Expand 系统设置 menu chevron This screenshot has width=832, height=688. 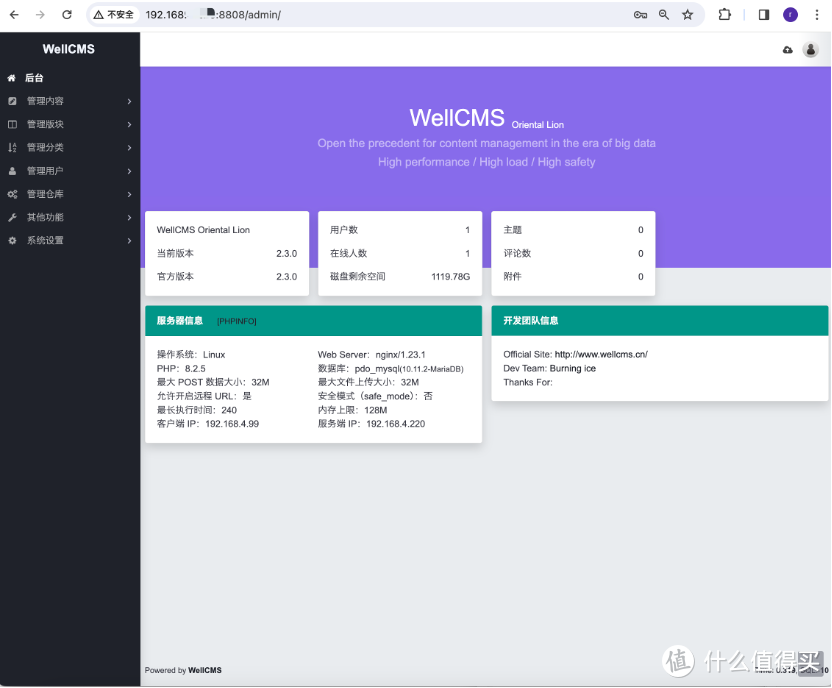129,240
